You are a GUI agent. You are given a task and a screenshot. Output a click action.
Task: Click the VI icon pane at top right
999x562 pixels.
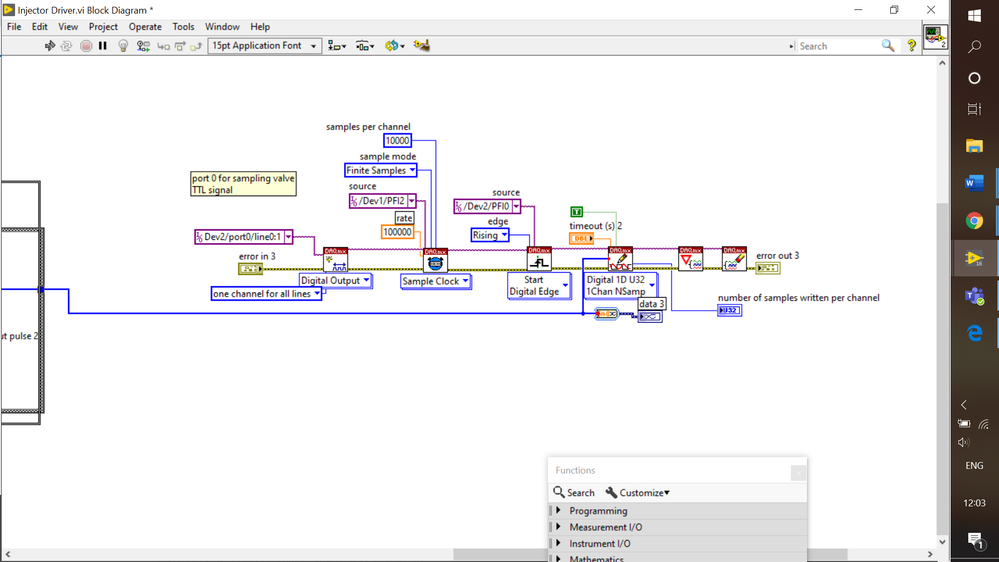[935, 36]
